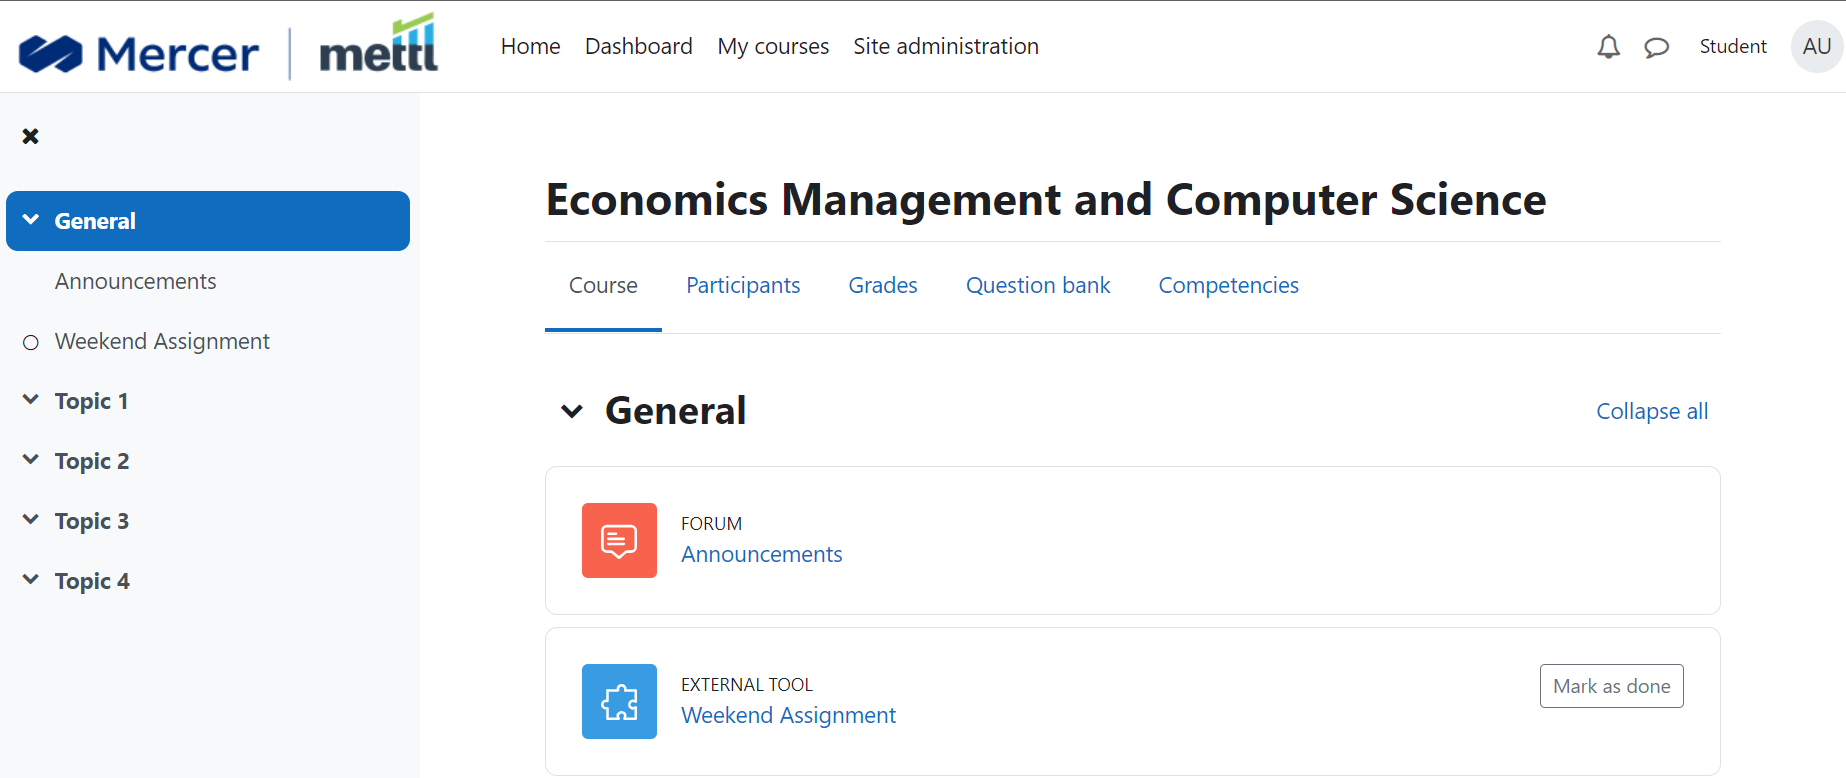The height and width of the screenshot is (778, 1846).
Task: Mark Weekend Assignment as done
Action: (x=1612, y=686)
